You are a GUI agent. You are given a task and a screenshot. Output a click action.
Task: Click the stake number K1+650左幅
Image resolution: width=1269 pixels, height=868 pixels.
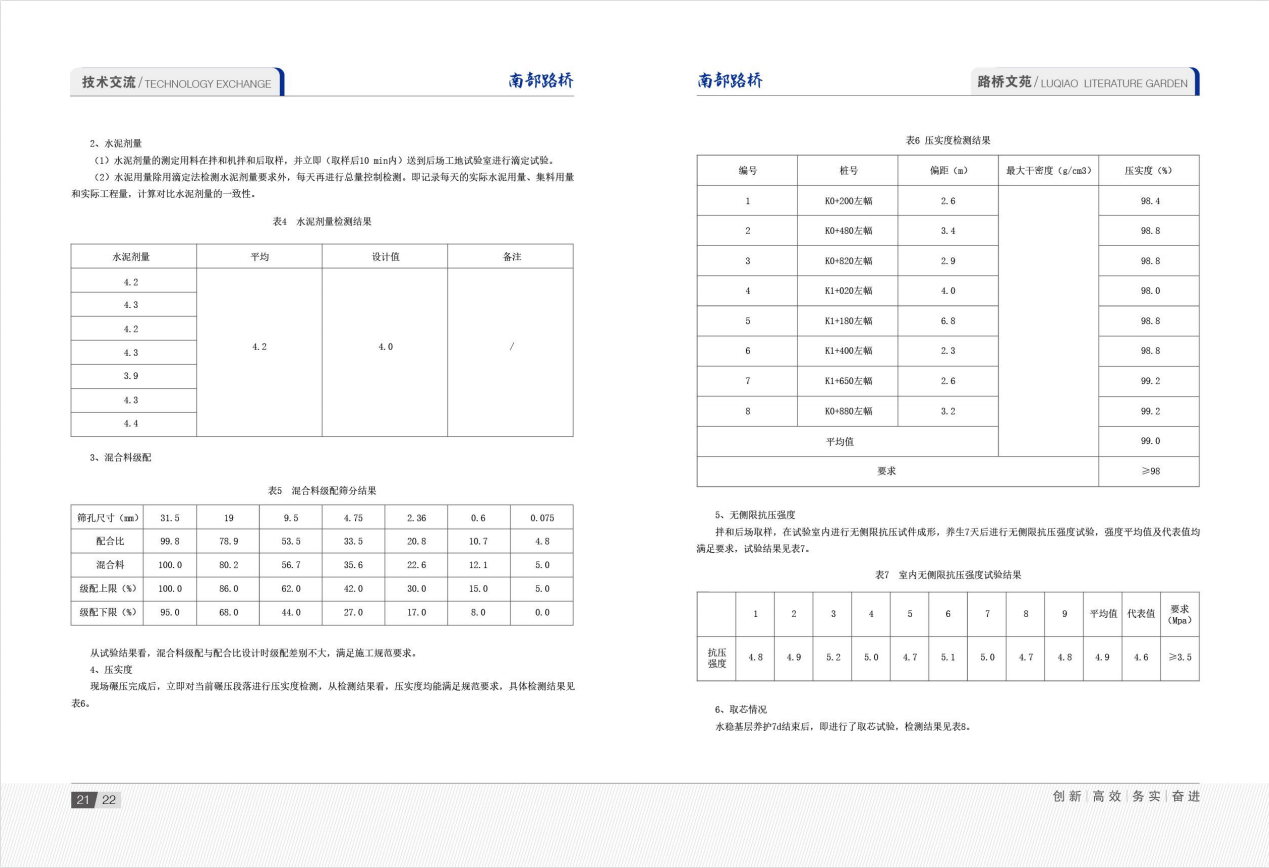(x=848, y=381)
